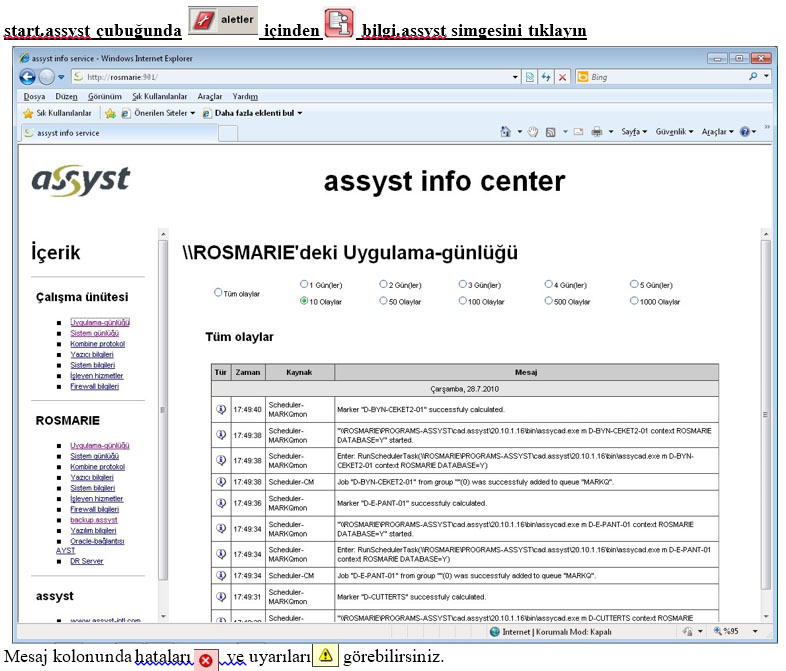
Task: Click the browser Forward arrow button
Action: point(46,77)
